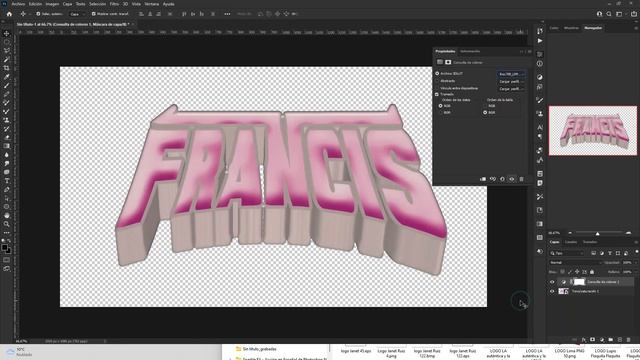
Task: Open the Ventana menu
Action: [x=152, y=4]
